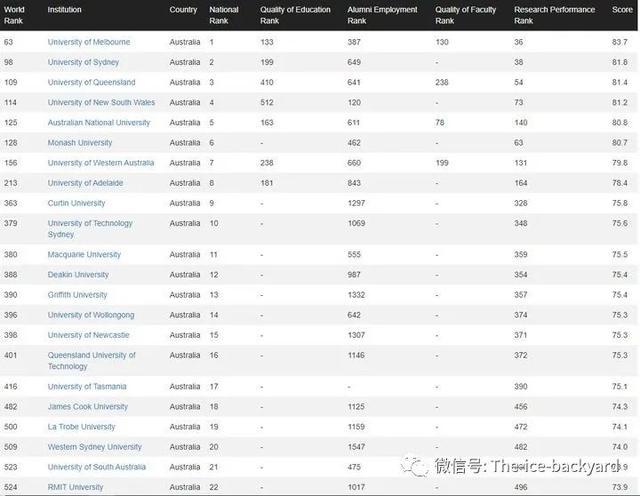Click Alumni Employment Rank header
Viewport: 640px width, 496px height.
coord(382,15)
